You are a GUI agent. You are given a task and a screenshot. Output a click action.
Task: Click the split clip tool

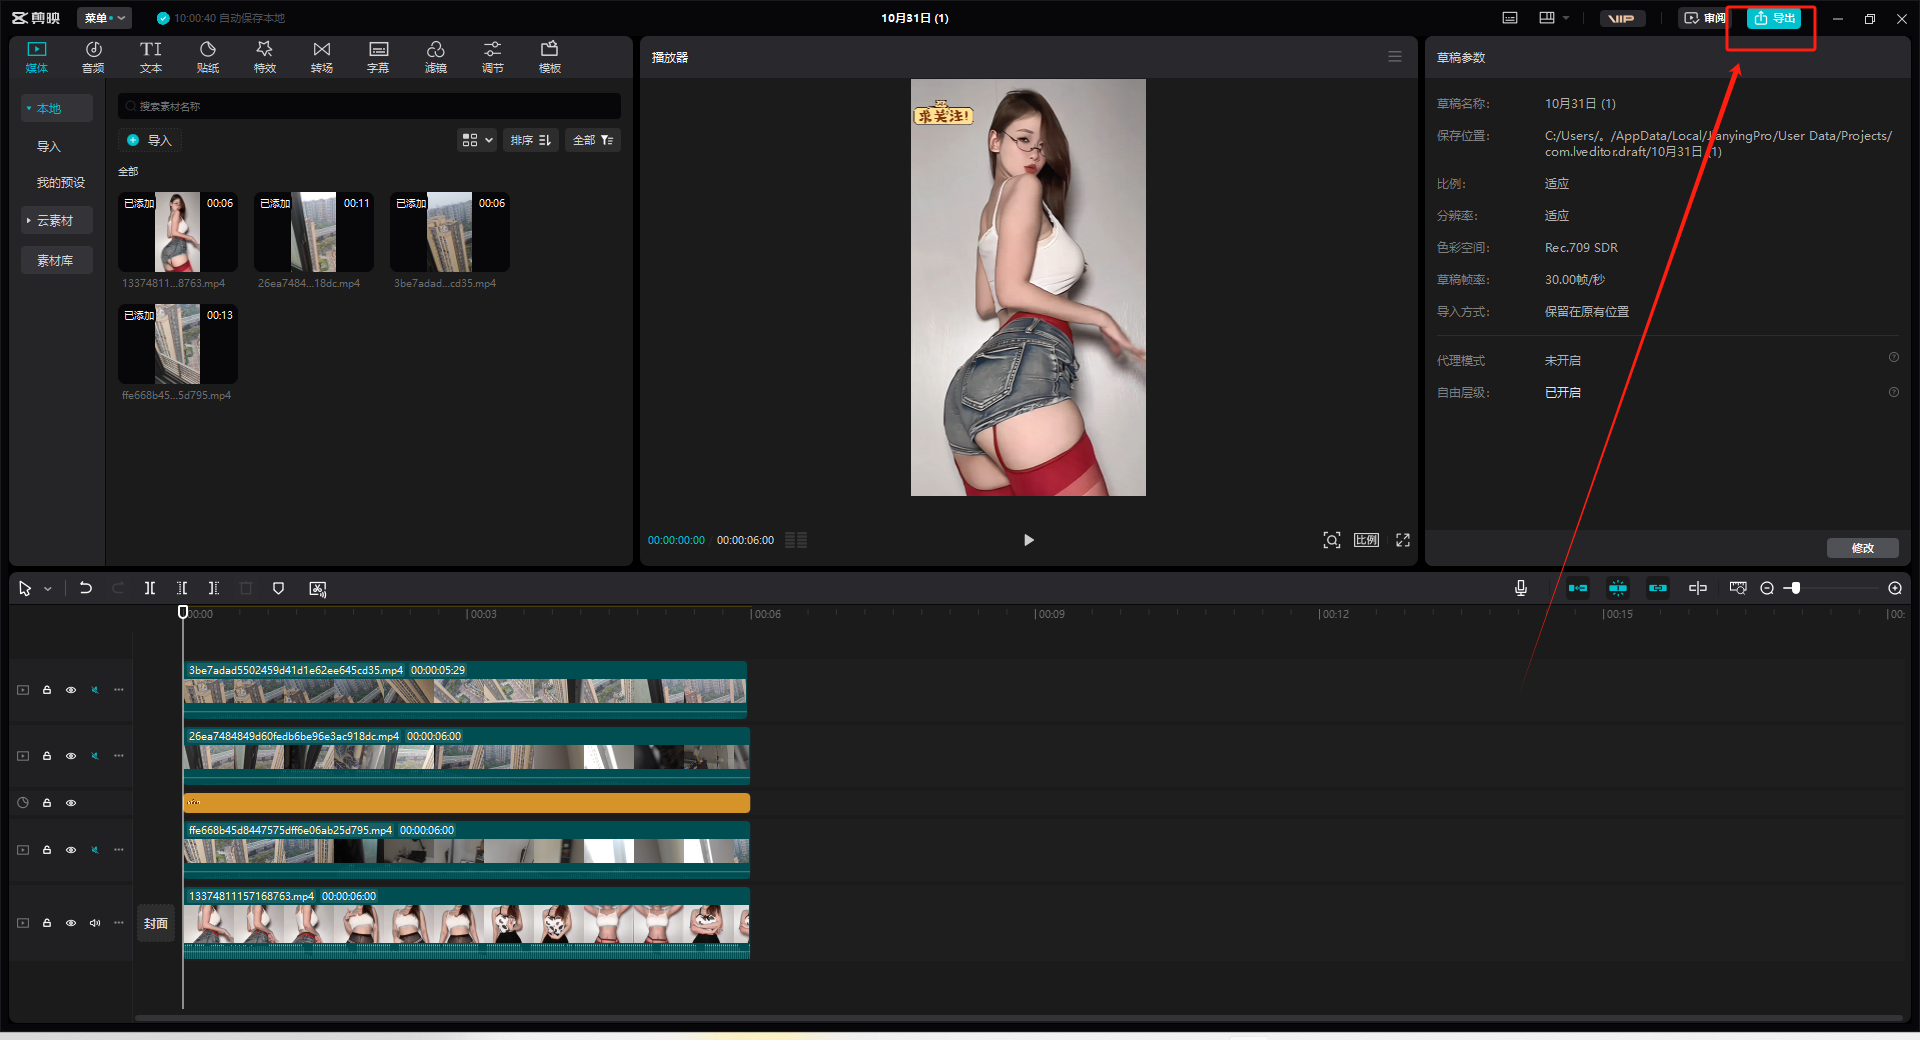point(150,588)
